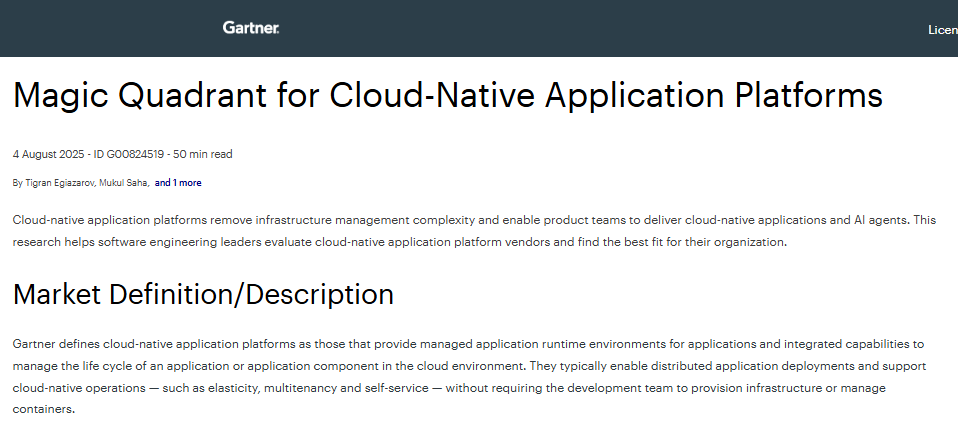
Task: Click the line beginning 'Gartner defines cloud-native application platforms'
Action: tap(400, 343)
